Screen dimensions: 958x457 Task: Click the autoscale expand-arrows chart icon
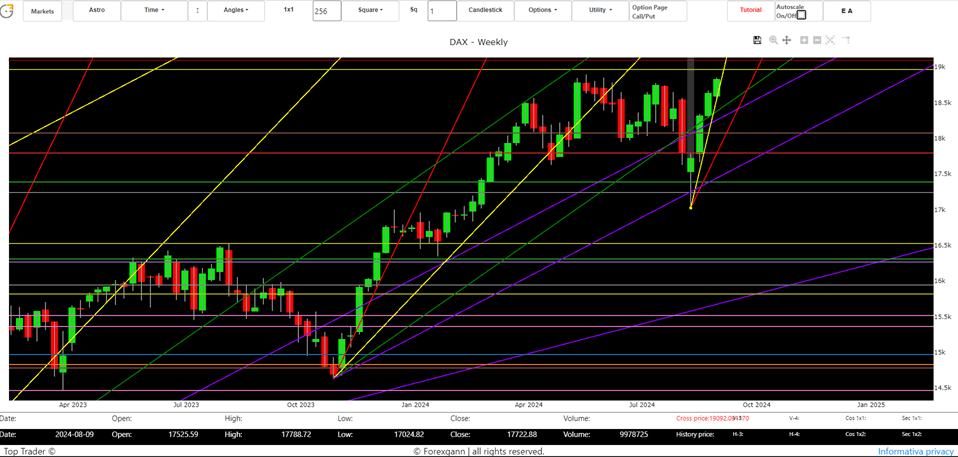[830, 40]
